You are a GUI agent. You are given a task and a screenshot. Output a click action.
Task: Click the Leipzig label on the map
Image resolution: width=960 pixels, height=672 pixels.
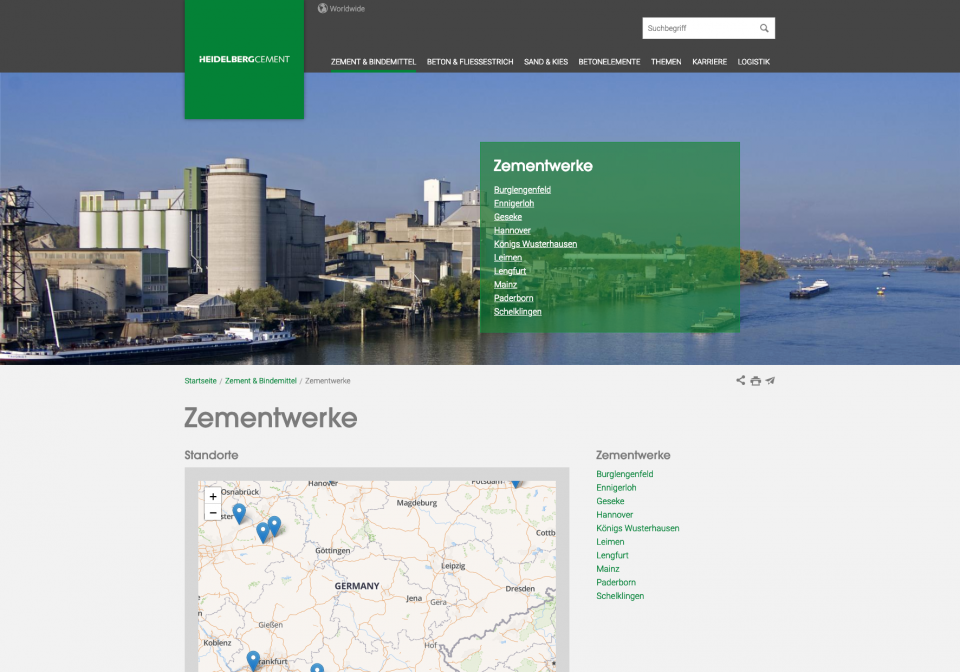(453, 566)
